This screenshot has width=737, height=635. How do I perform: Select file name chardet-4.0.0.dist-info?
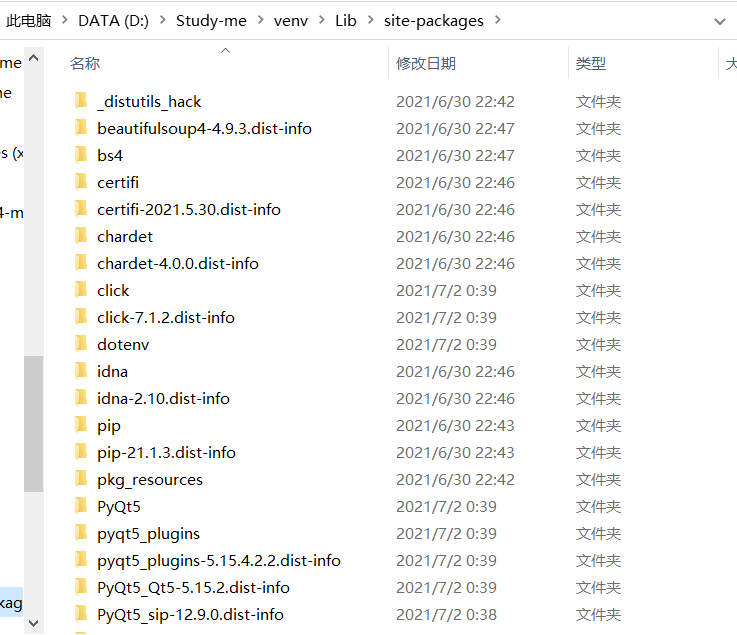click(178, 264)
